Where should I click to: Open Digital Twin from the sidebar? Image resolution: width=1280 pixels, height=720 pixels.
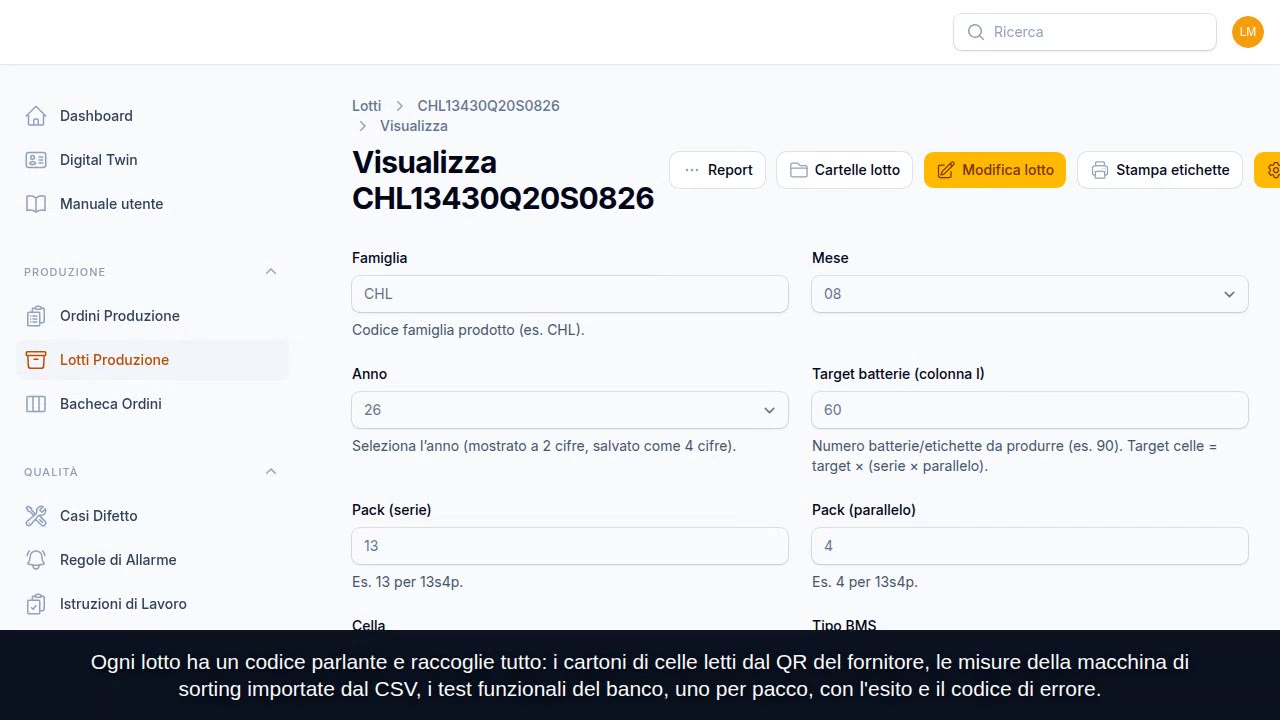click(x=152, y=160)
